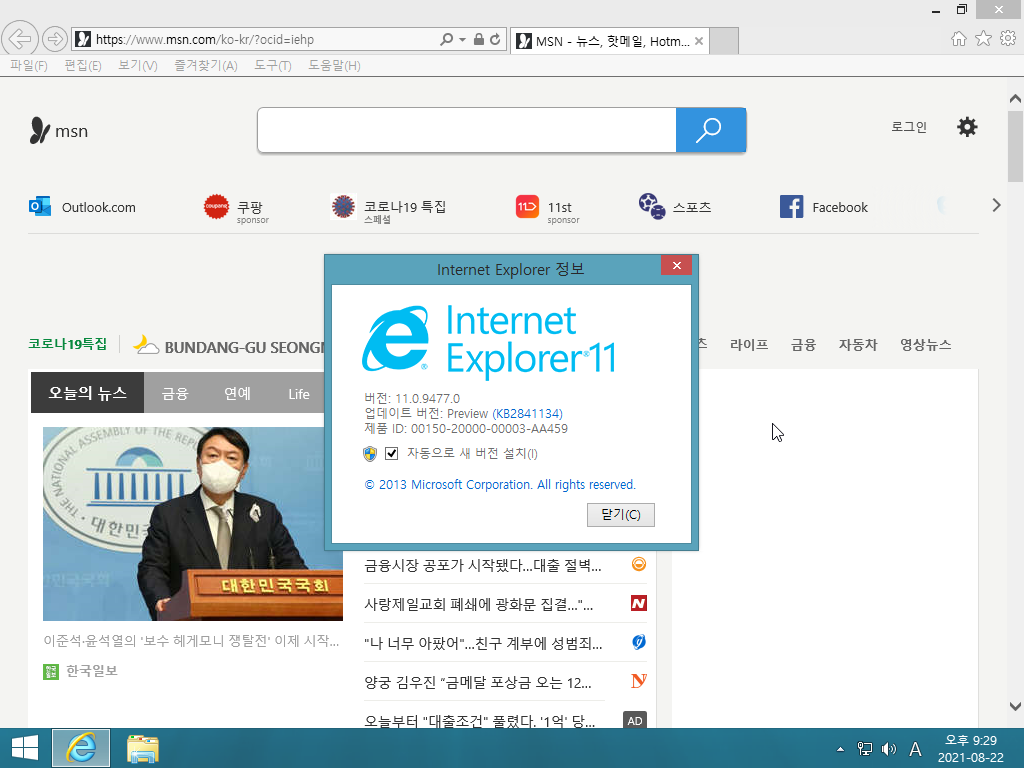Open the 편집(E) menu

click(83, 65)
